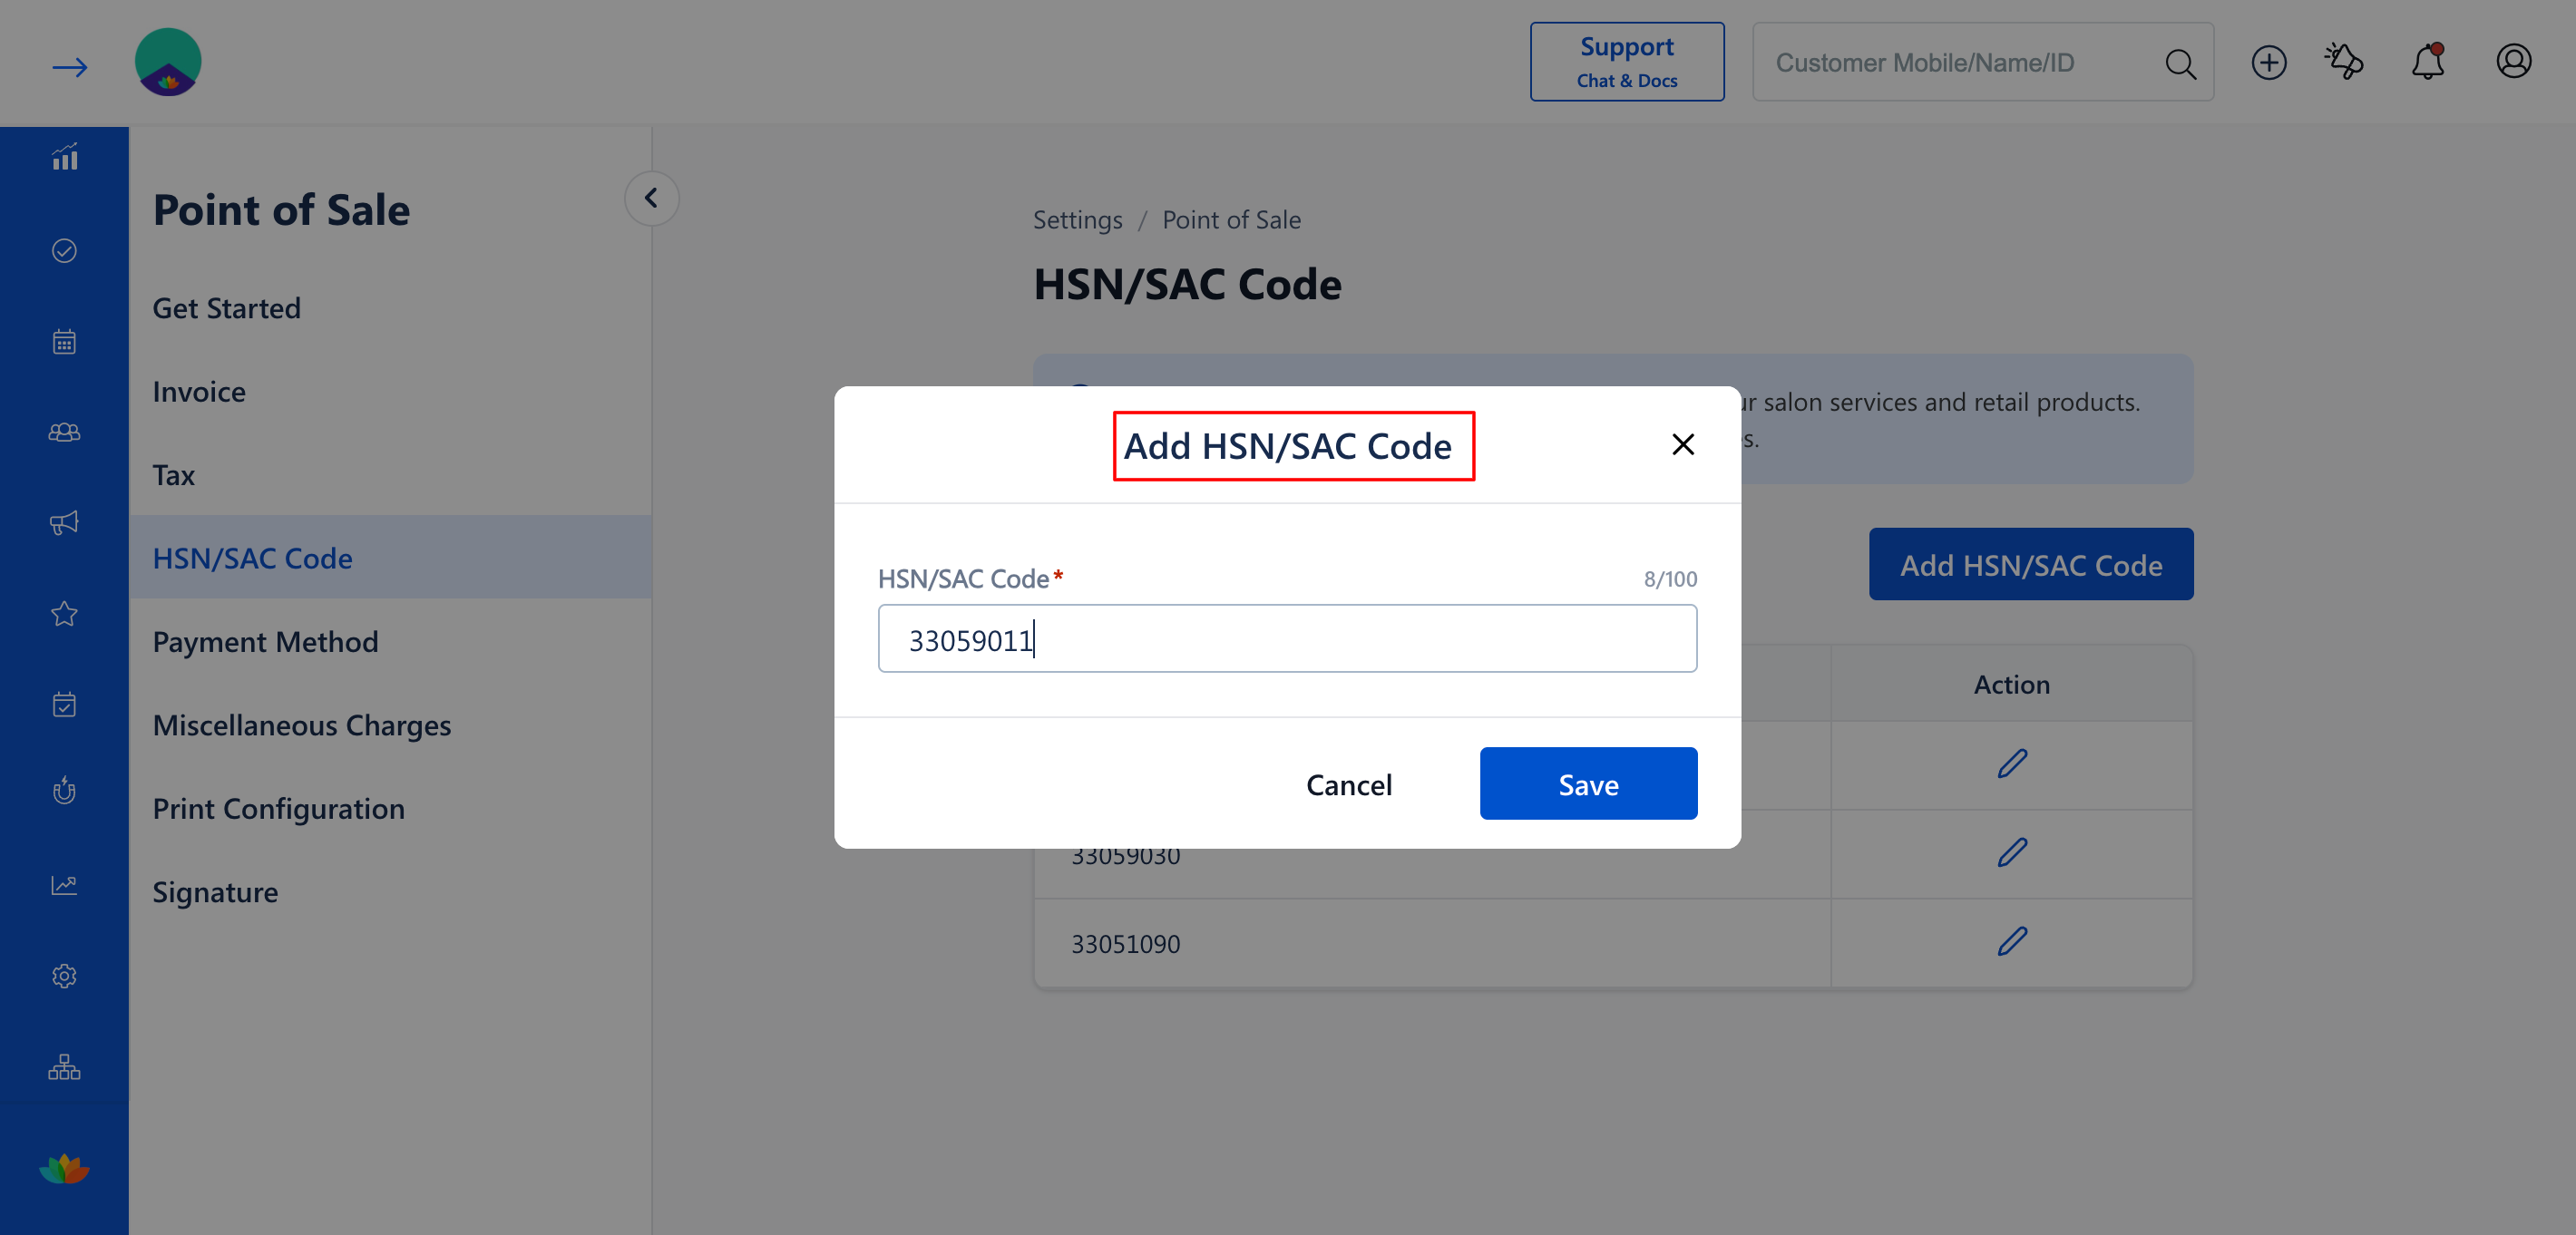
Task: Open Support Chat & Docs
Action: coord(1626,62)
